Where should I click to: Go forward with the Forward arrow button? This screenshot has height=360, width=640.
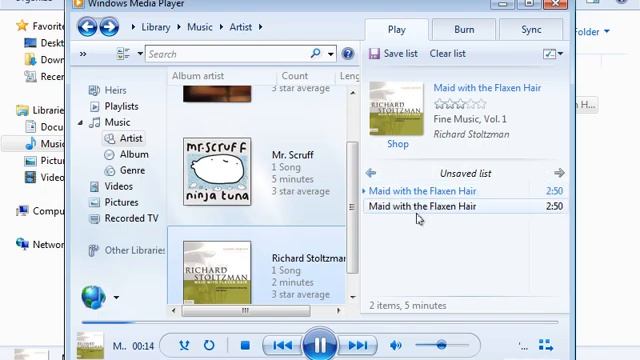click(109, 27)
